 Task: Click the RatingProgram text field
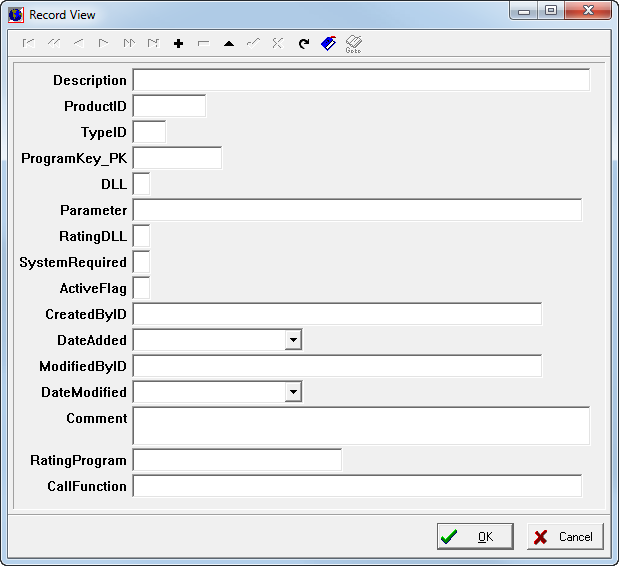pyautogui.click(x=237, y=461)
